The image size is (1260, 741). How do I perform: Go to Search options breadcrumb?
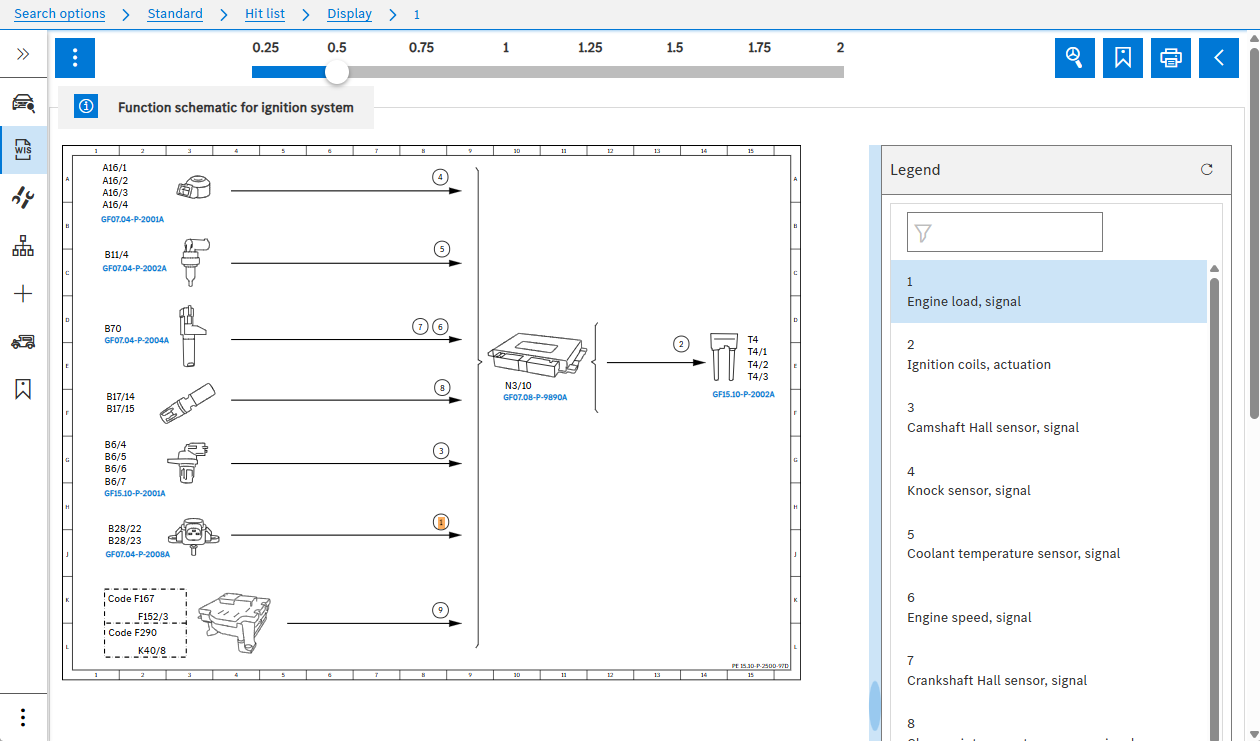[x=60, y=14]
